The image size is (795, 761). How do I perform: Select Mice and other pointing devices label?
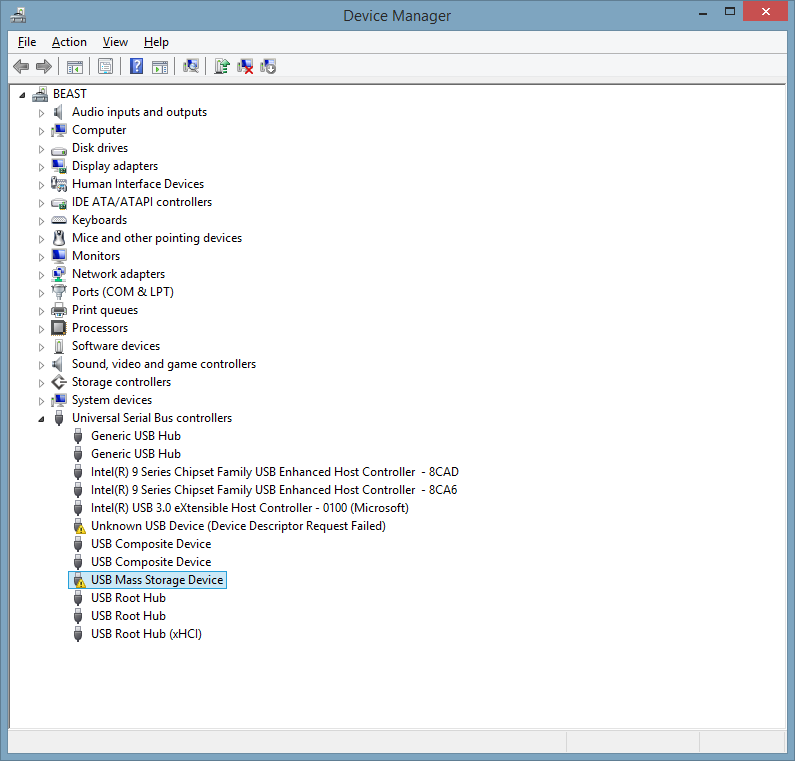(157, 238)
